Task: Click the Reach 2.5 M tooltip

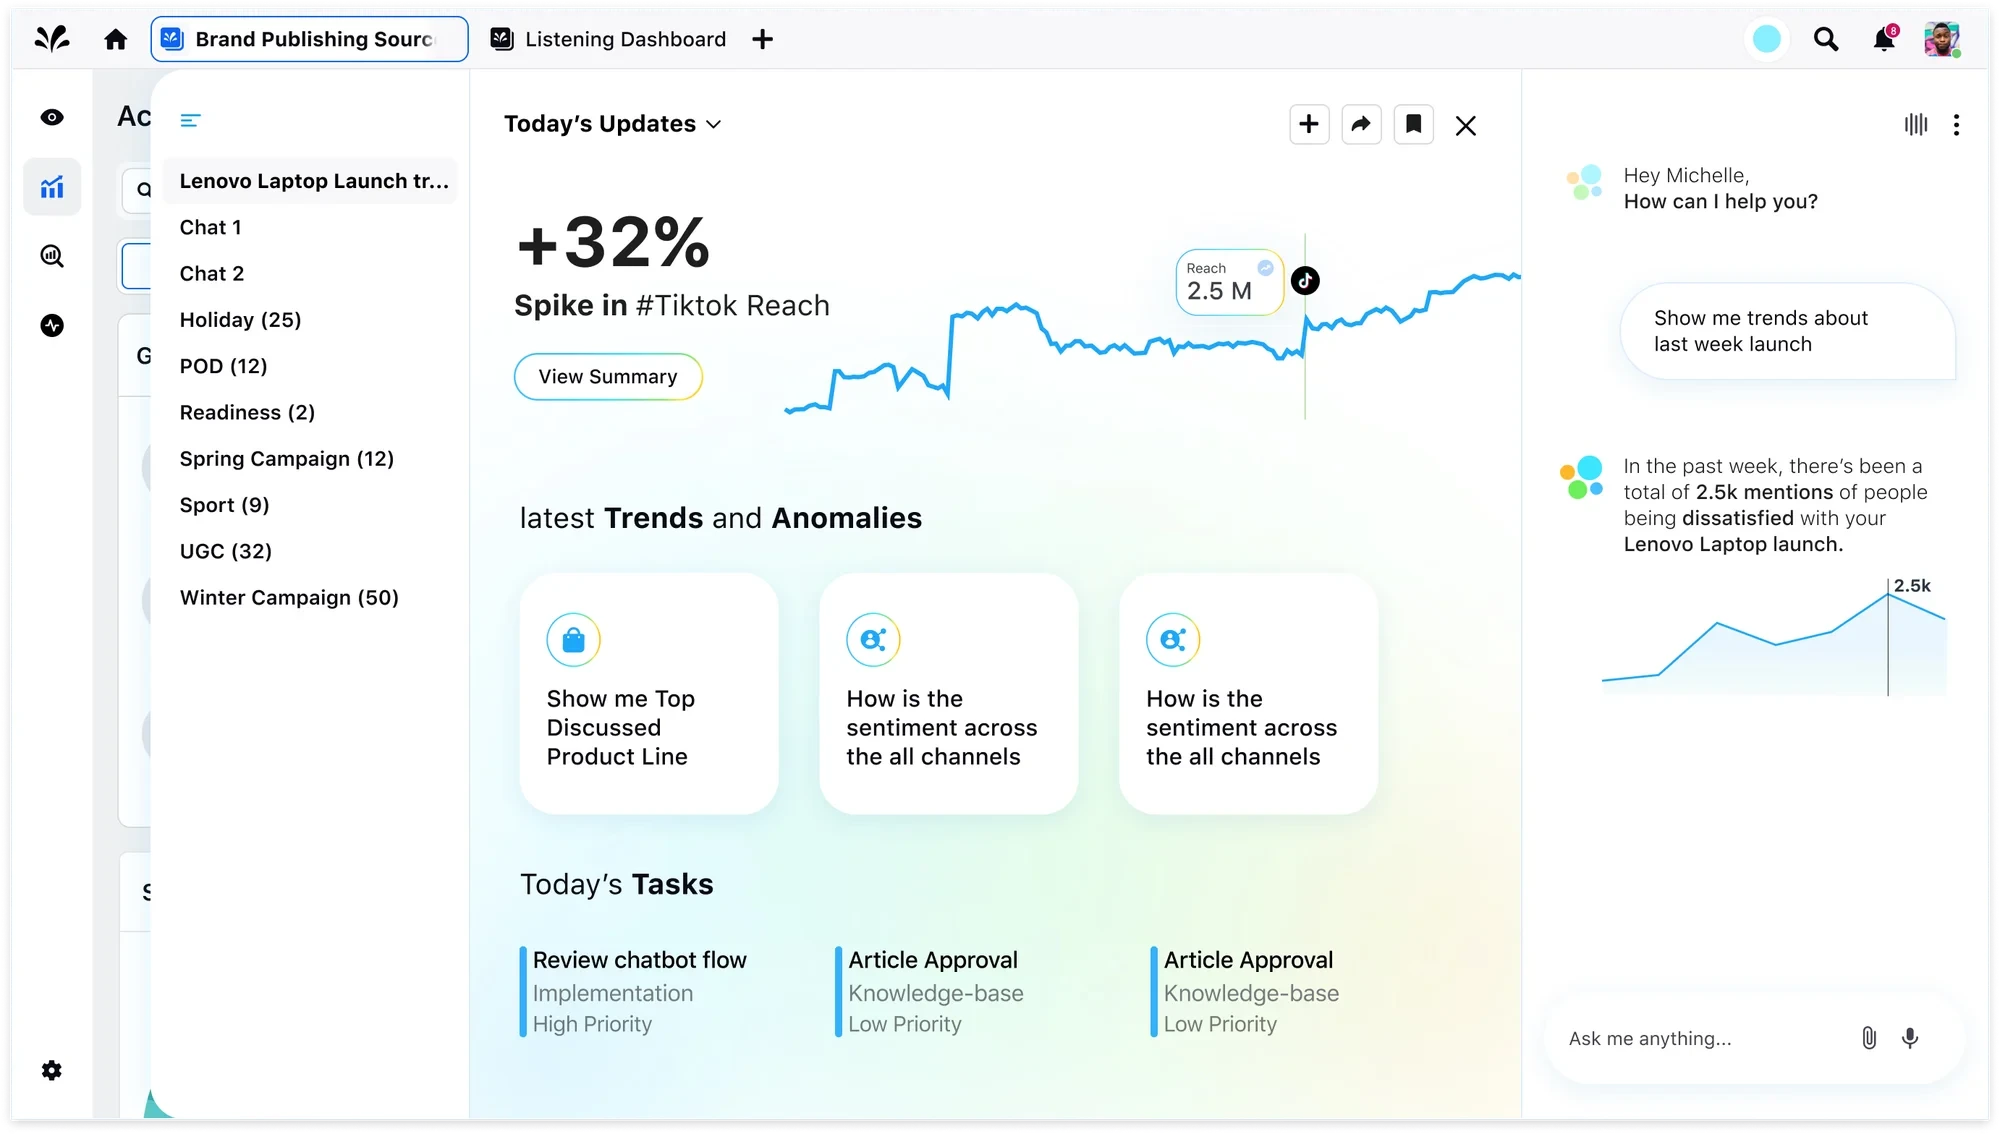Action: (1229, 282)
